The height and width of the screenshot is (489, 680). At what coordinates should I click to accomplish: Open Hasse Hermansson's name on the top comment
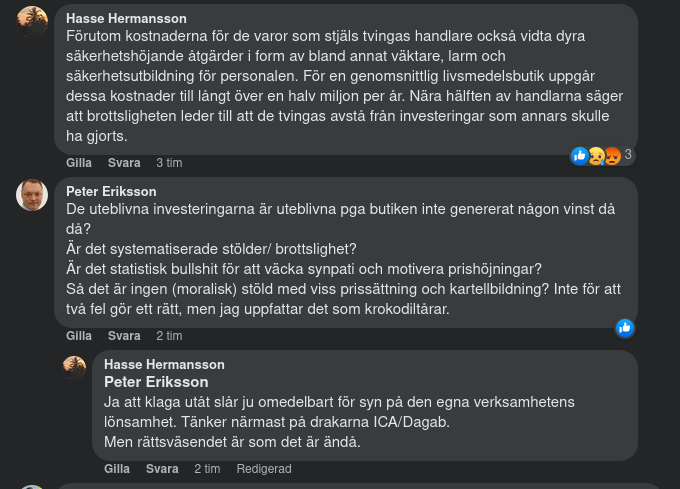tap(126, 18)
